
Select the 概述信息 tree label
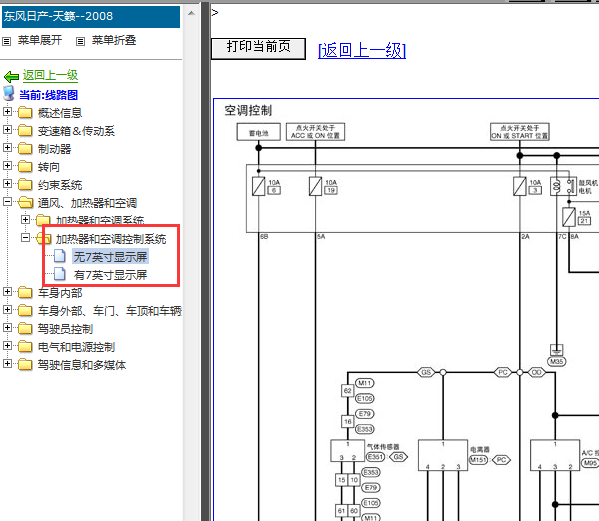click(60, 113)
